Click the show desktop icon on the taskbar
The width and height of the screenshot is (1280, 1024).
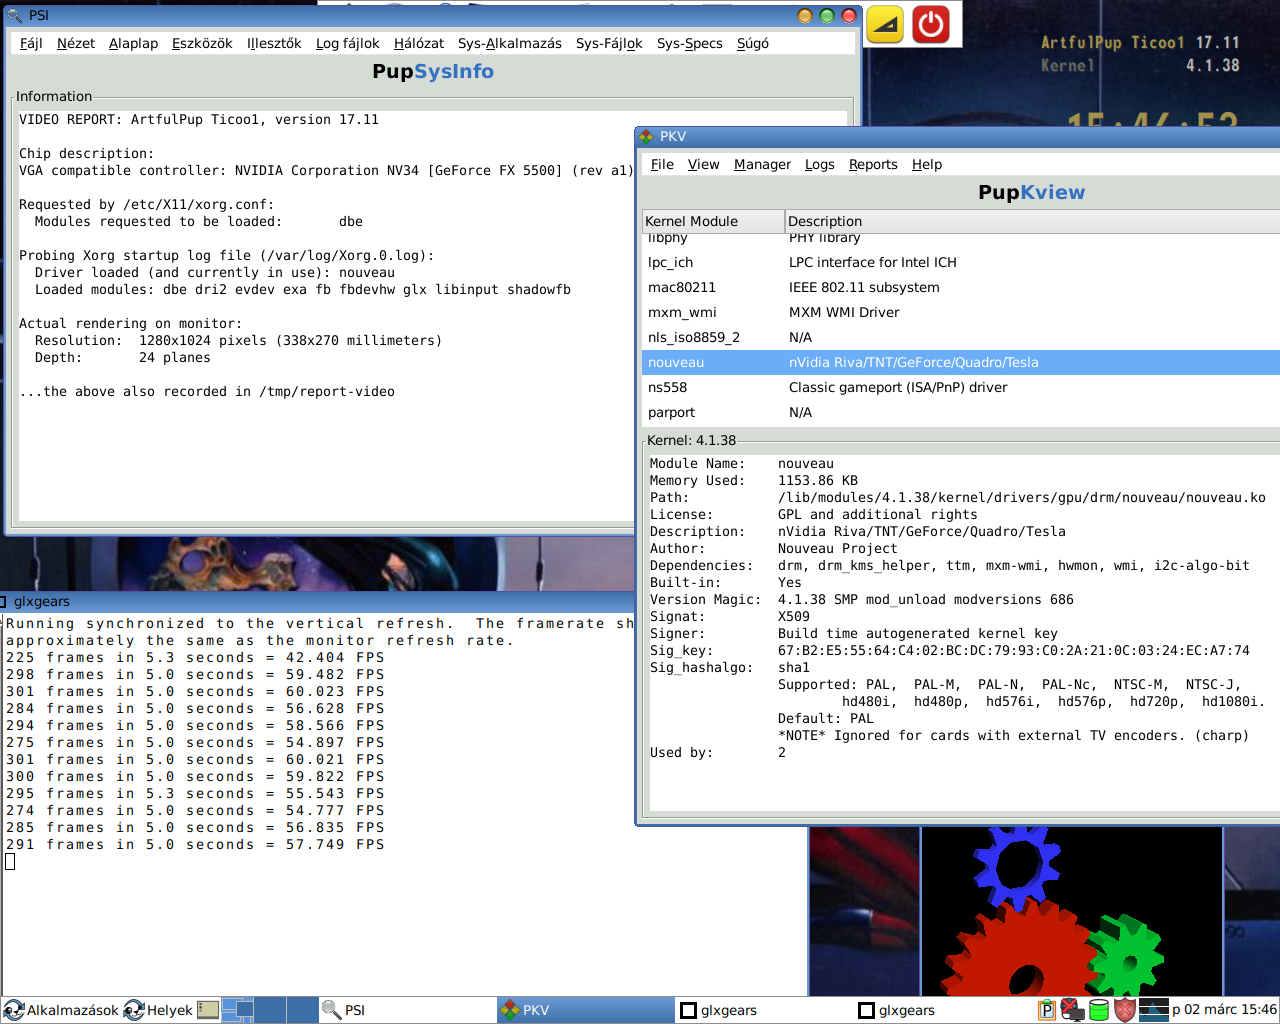coord(208,1010)
